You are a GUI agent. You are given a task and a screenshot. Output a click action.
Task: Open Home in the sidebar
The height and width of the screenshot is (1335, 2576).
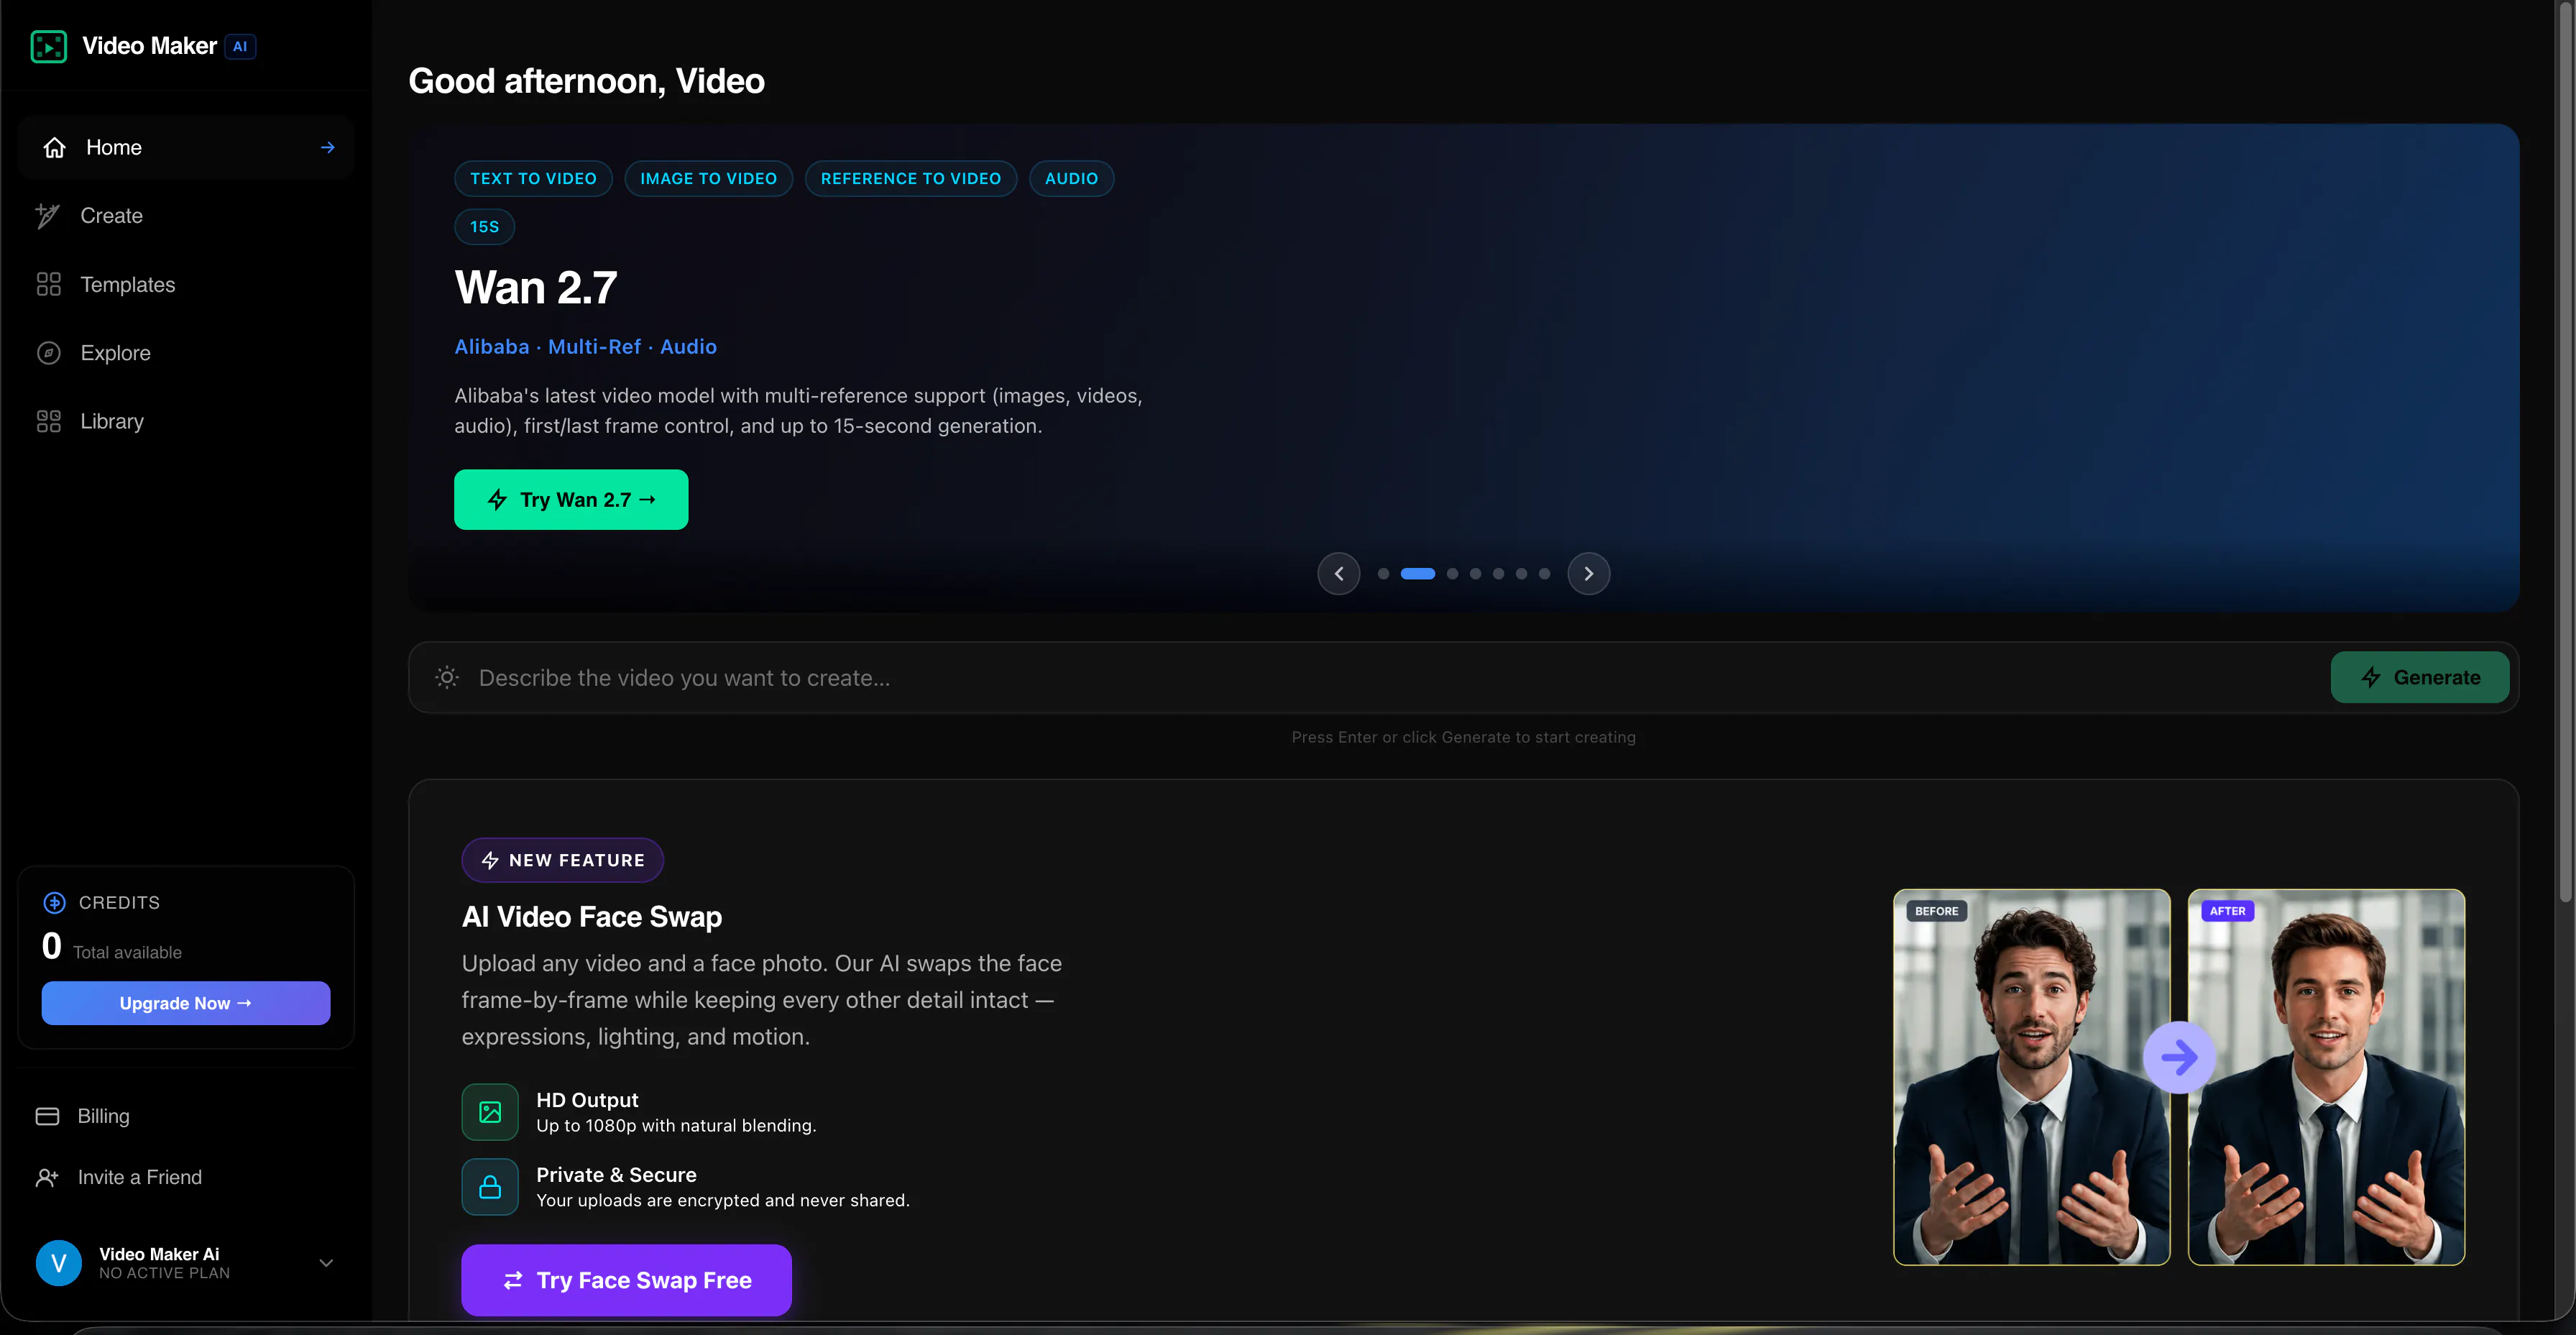(x=186, y=147)
